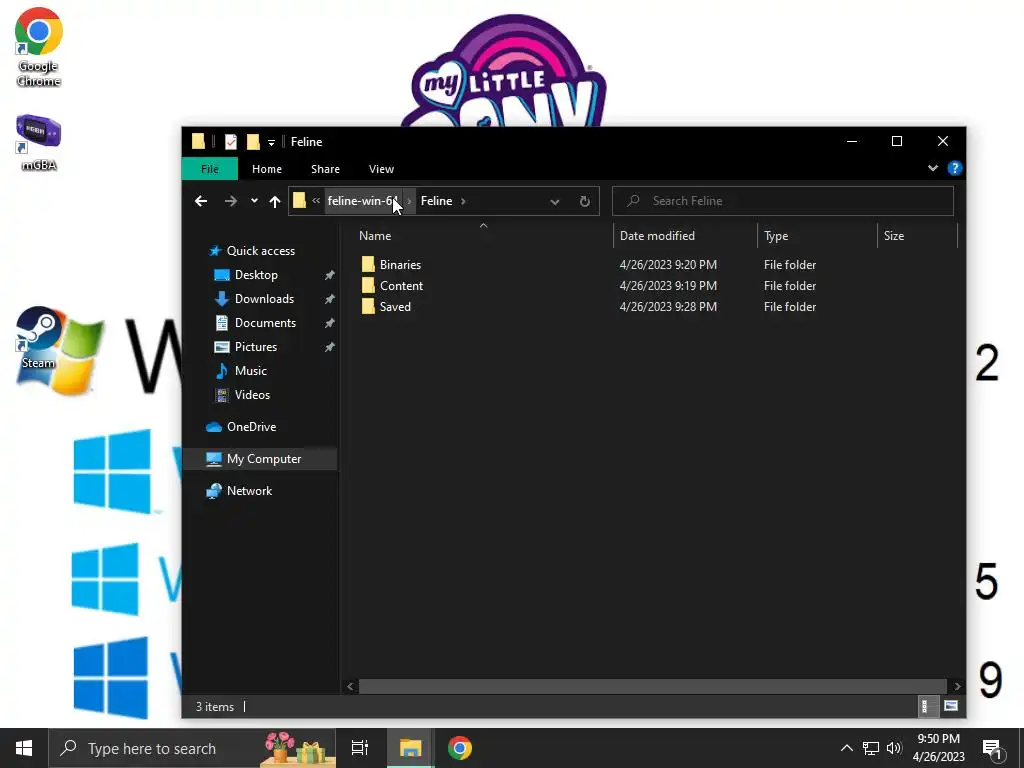The height and width of the screenshot is (768, 1024).
Task: Go up one folder level
Action: (x=275, y=201)
